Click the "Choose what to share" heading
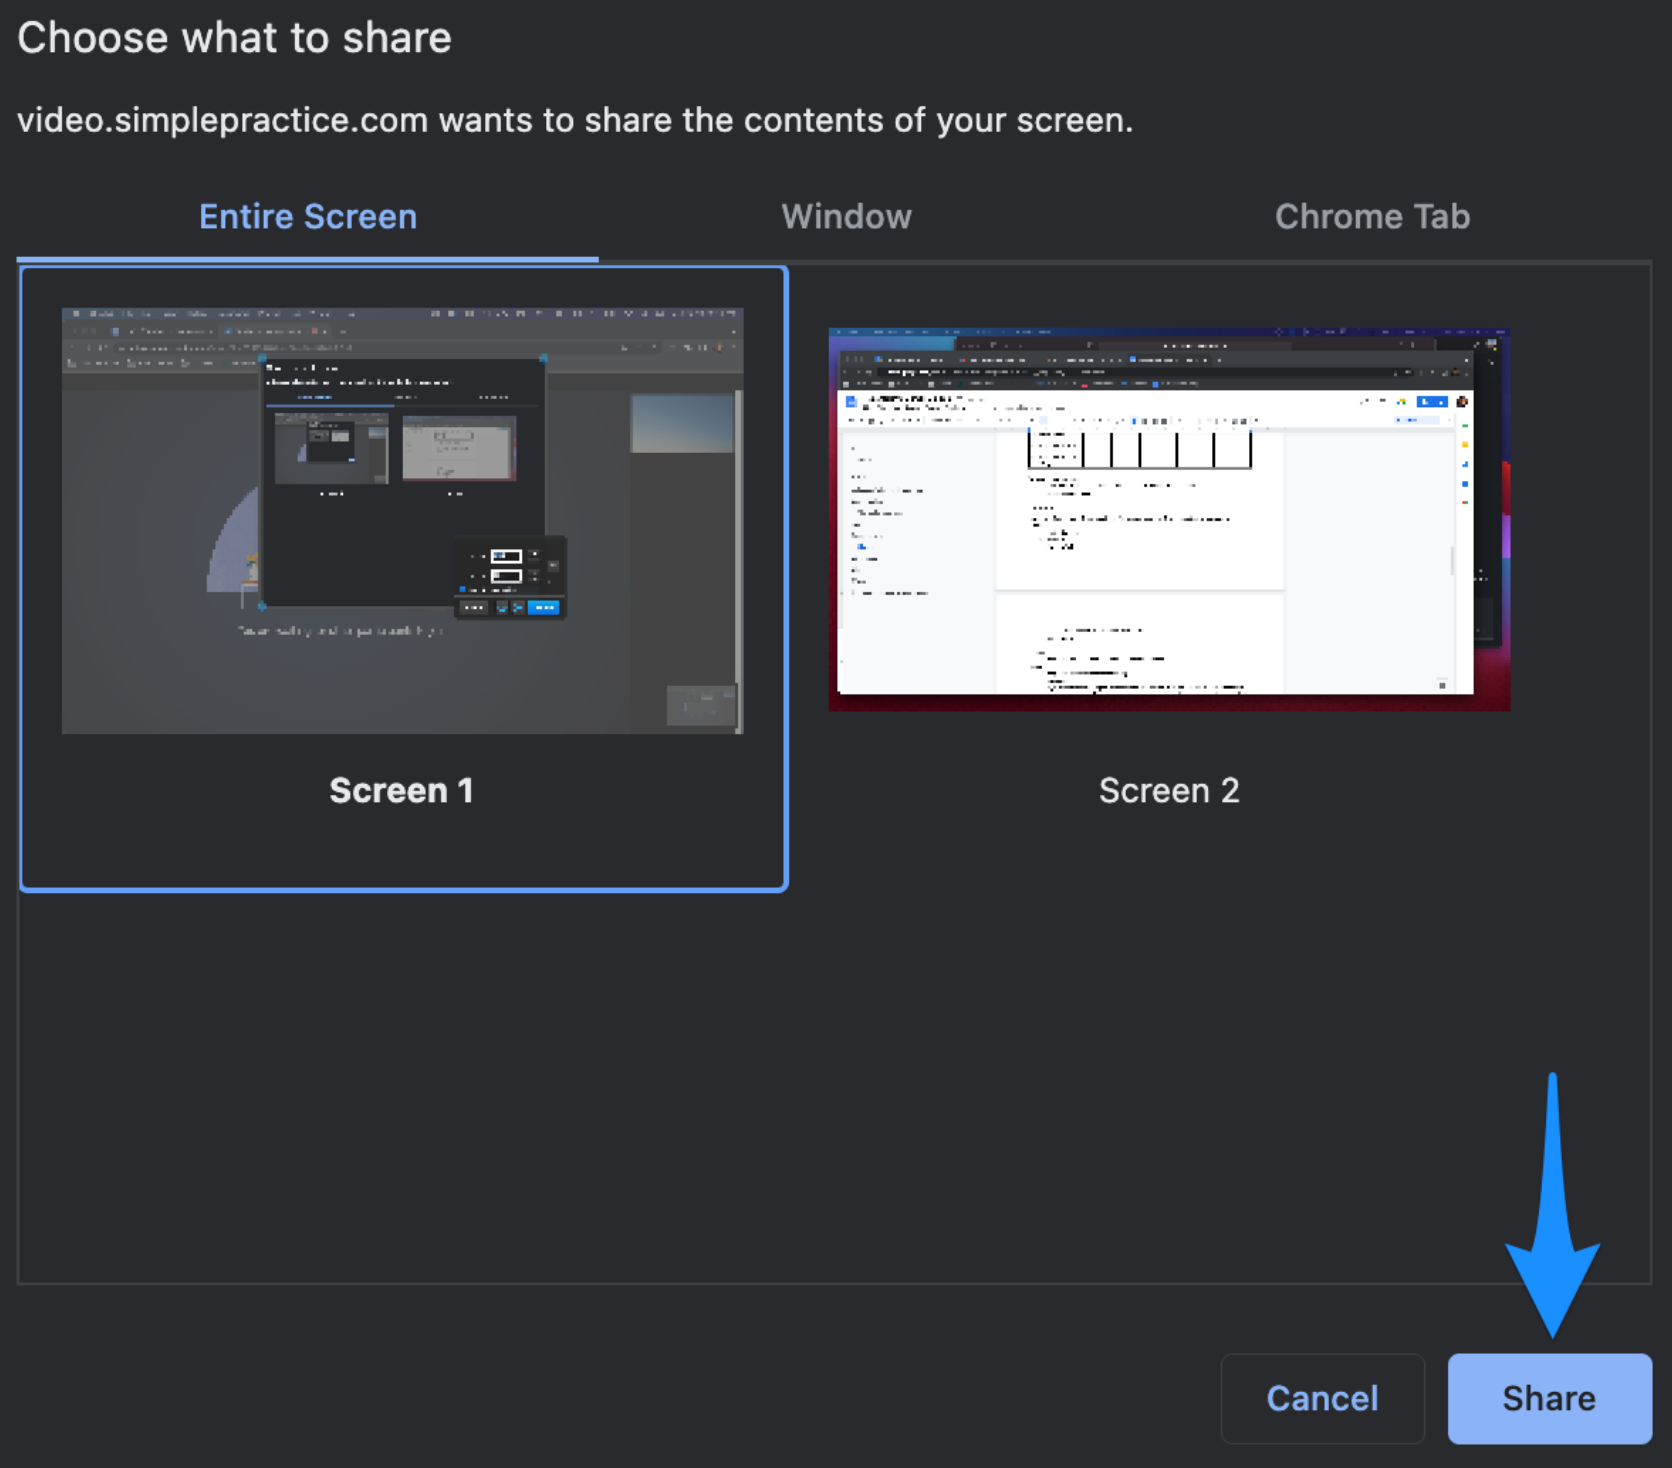The width and height of the screenshot is (1672, 1468). 234,38
